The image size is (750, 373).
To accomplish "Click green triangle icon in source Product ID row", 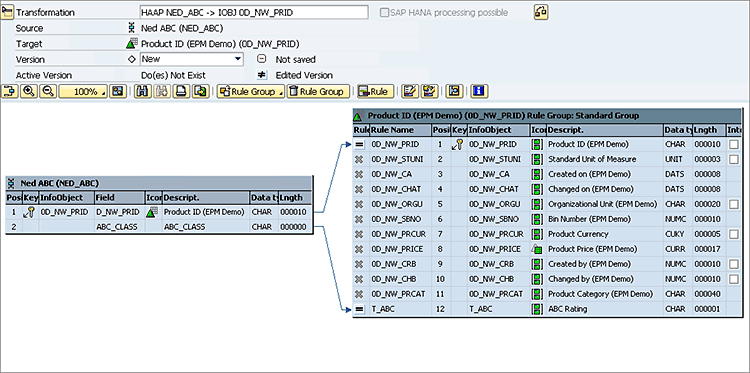I will coord(152,212).
